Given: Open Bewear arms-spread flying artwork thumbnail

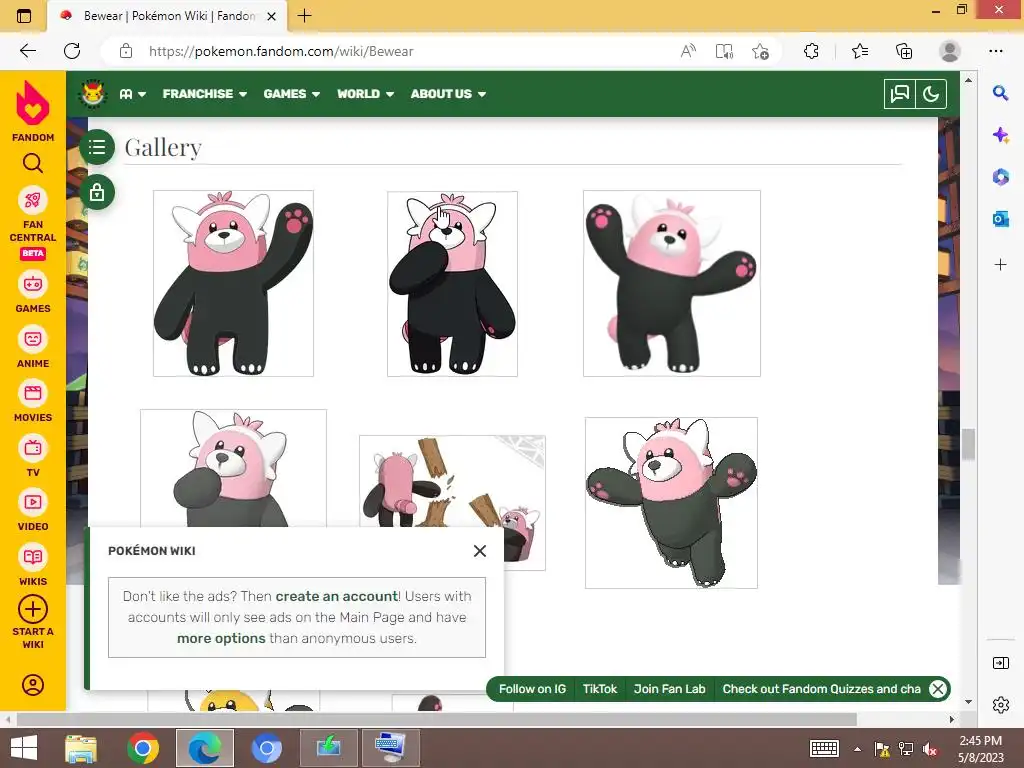Looking at the screenshot, I should click(671, 503).
